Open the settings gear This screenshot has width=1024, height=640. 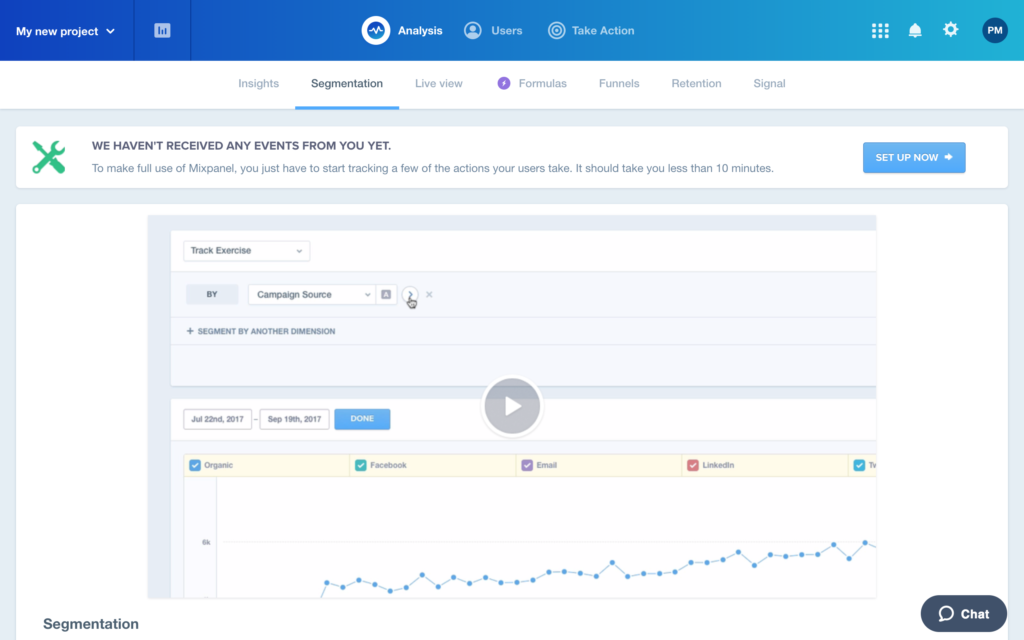[951, 30]
